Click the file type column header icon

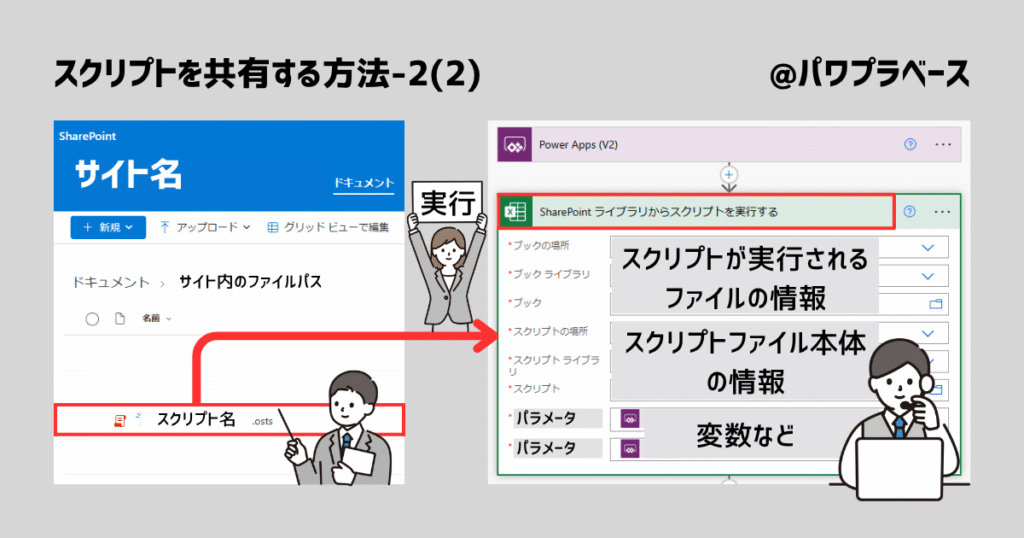[x=120, y=319]
